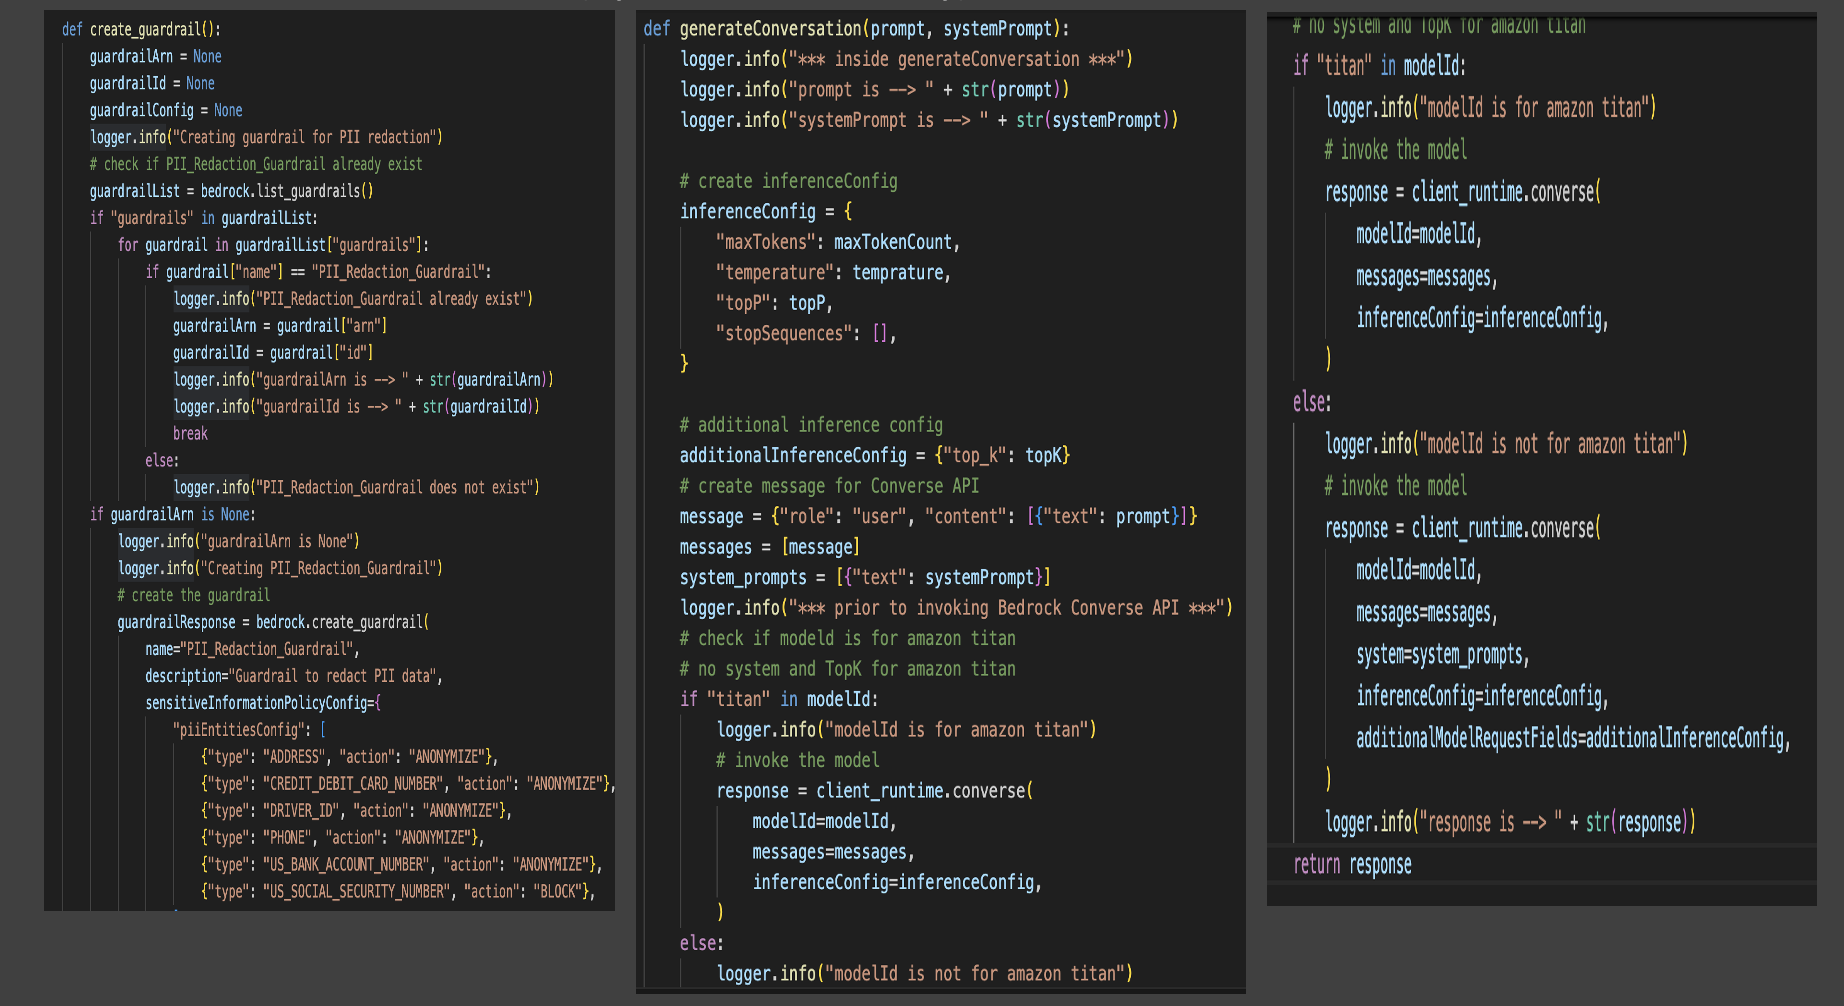
Task: Click the additionalInferenceConfig top_k assignment line
Action: [x=874, y=455]
